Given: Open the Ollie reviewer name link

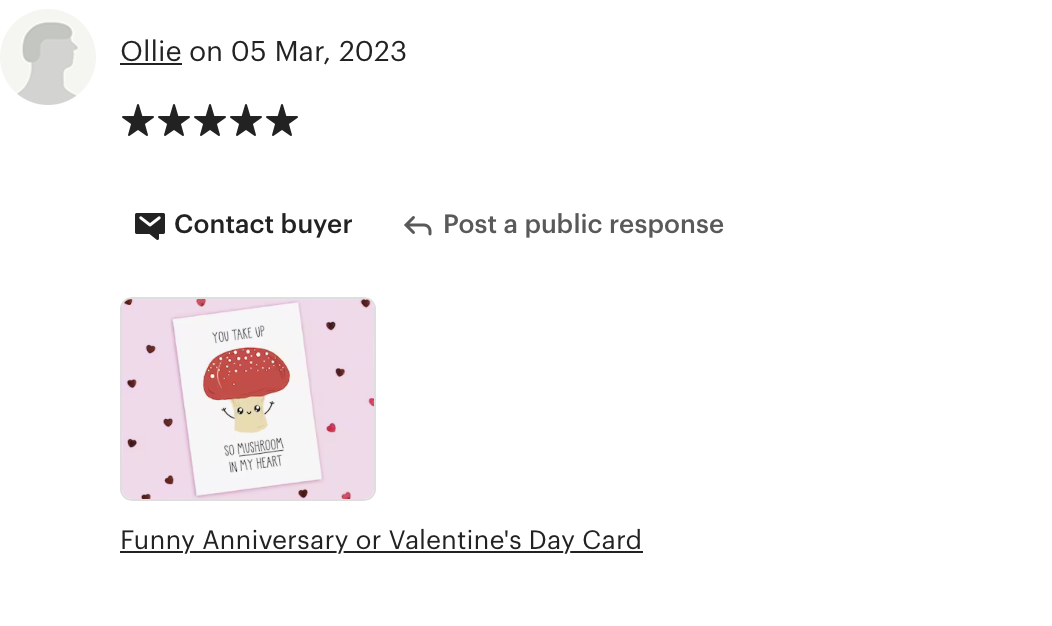Looking at the screenshot, I should tap(151, 52).
